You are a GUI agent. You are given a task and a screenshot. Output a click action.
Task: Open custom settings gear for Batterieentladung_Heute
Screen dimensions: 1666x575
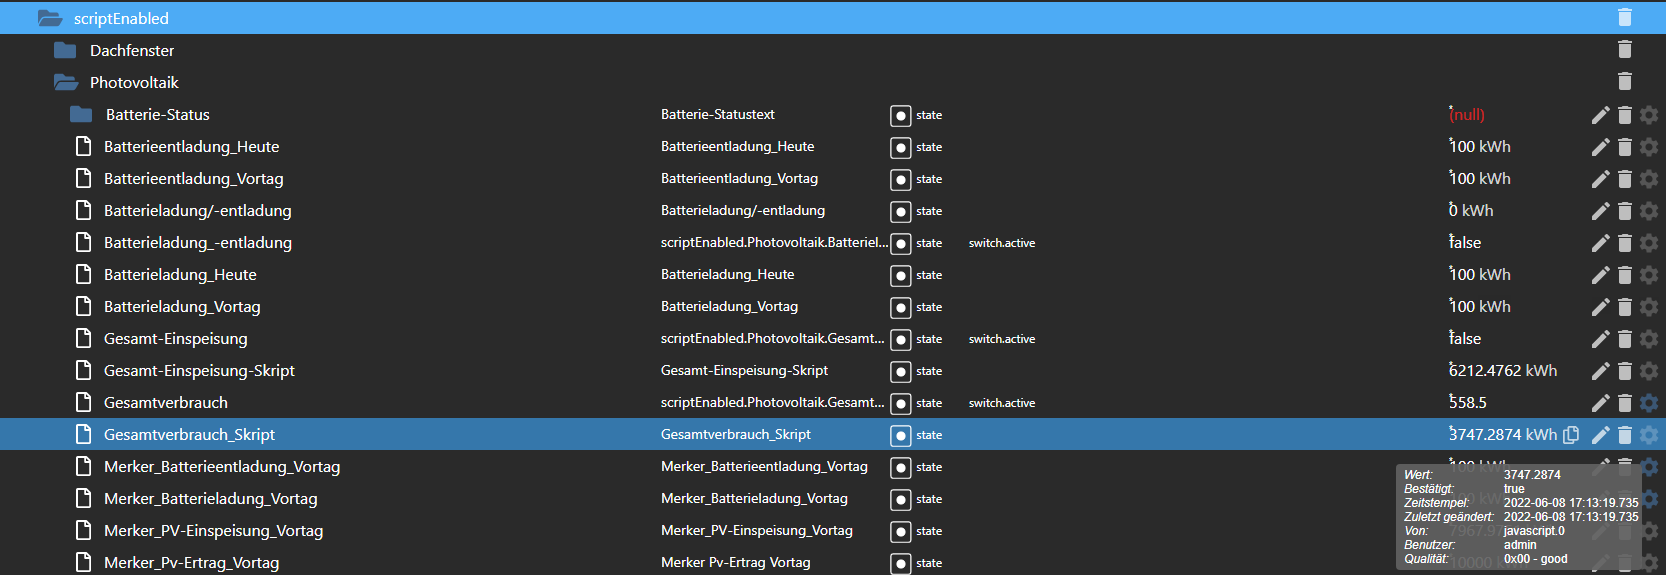pyautogui.click(x=1649, y=147)
